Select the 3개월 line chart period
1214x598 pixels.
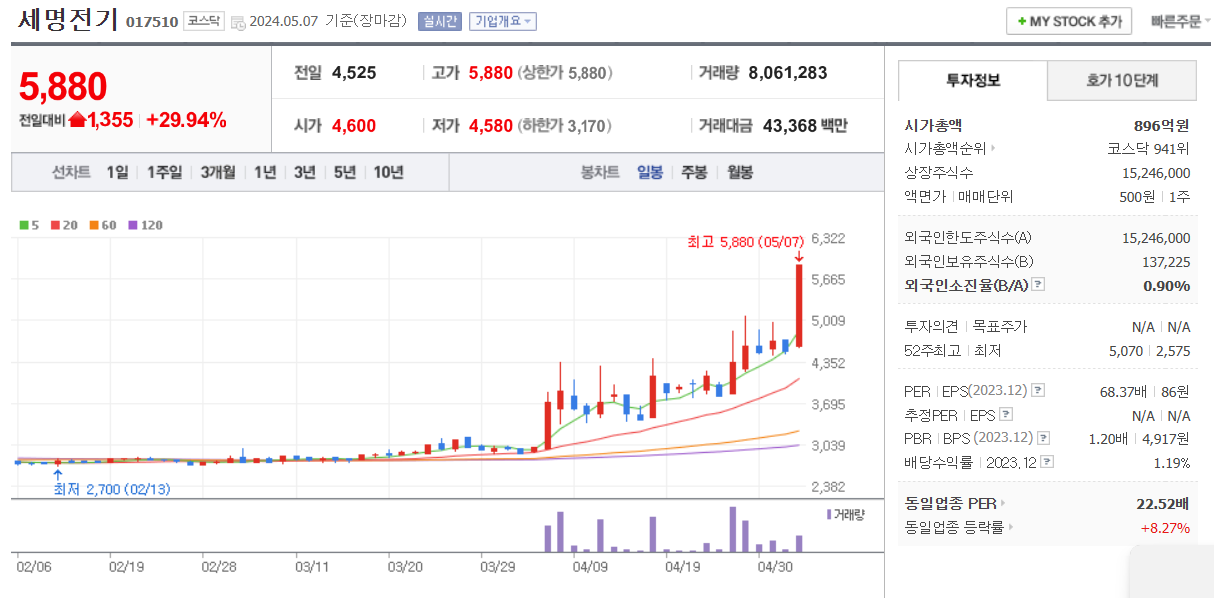217,172
